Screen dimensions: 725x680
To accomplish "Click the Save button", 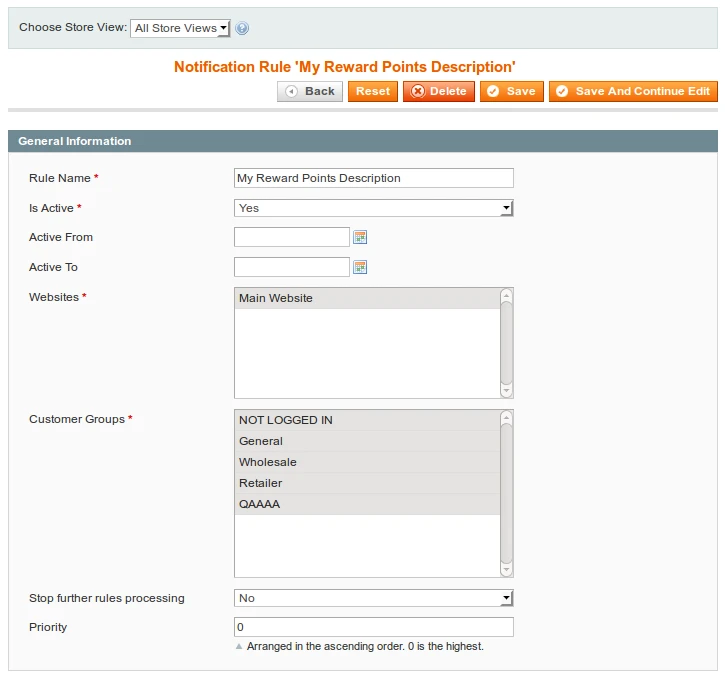I will (x=511, y=91).
